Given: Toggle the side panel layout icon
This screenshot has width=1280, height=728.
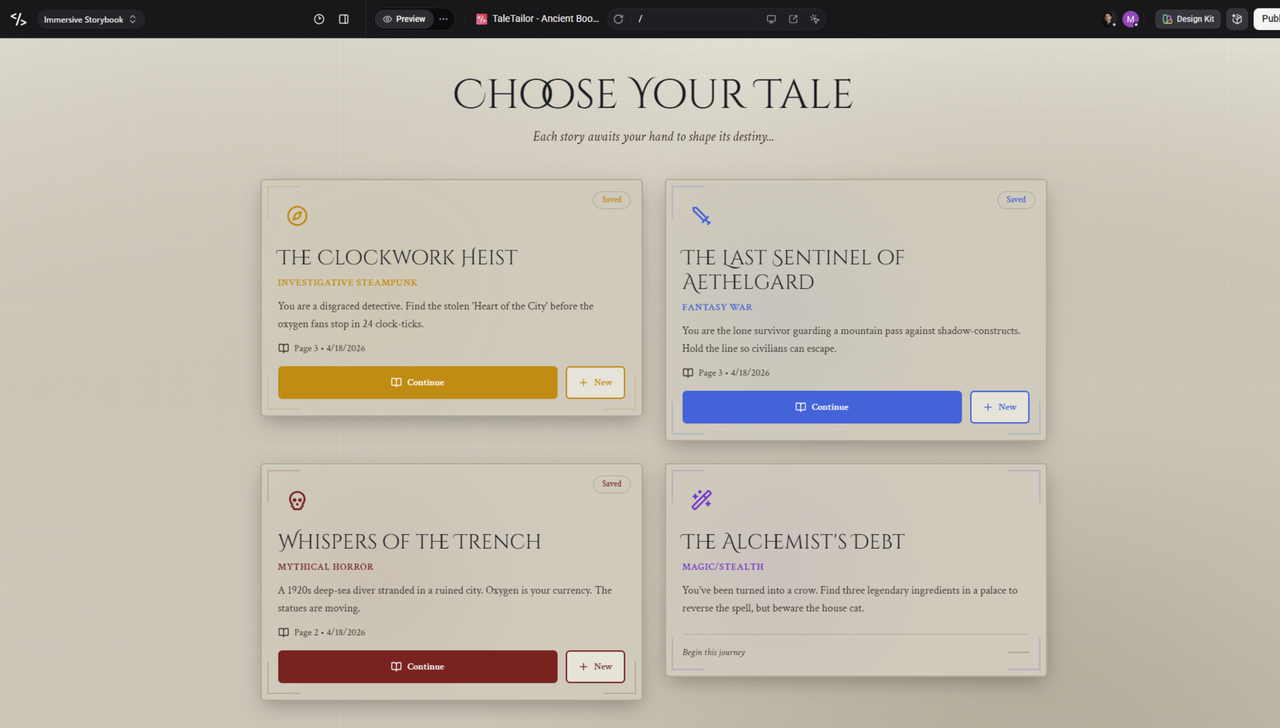Looking at the screenshot, I should pyautogui.click(x=344, y=19).
